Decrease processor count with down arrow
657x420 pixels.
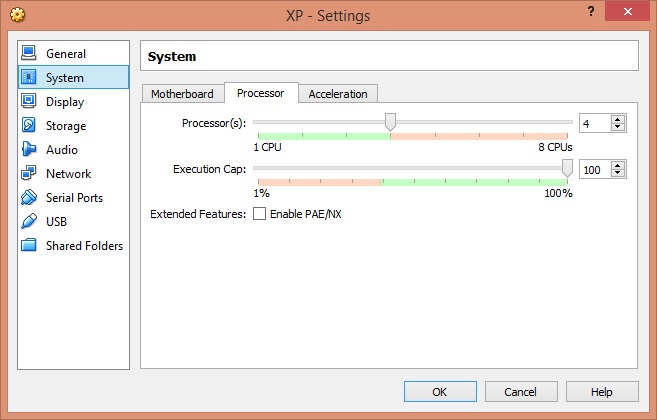pyautogui.click(x=618, y=127)
